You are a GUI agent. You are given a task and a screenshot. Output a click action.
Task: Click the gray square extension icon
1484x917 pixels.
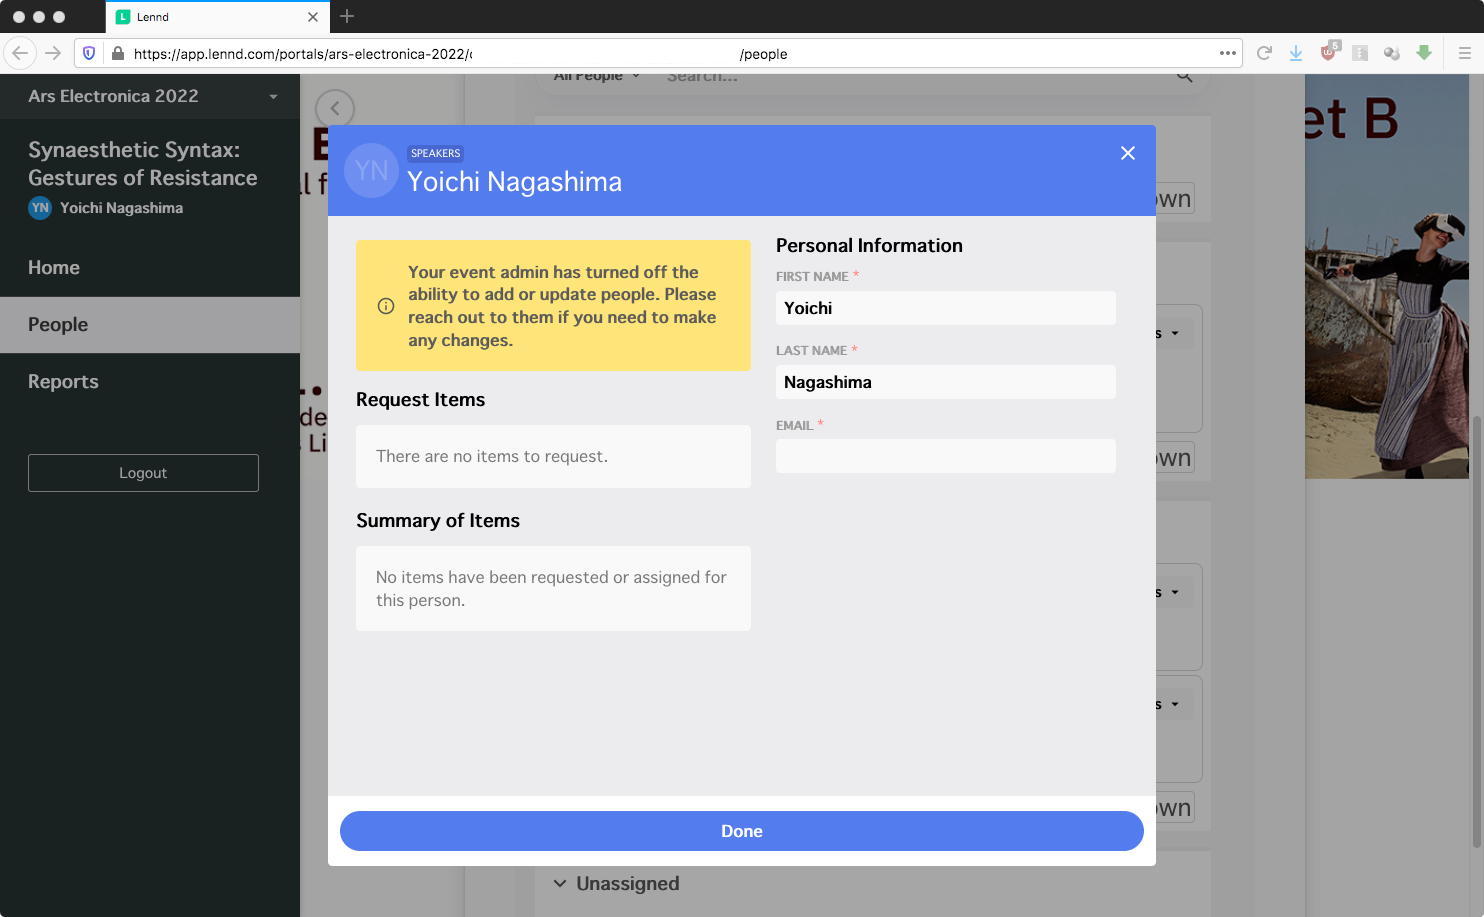[1360, 53]
